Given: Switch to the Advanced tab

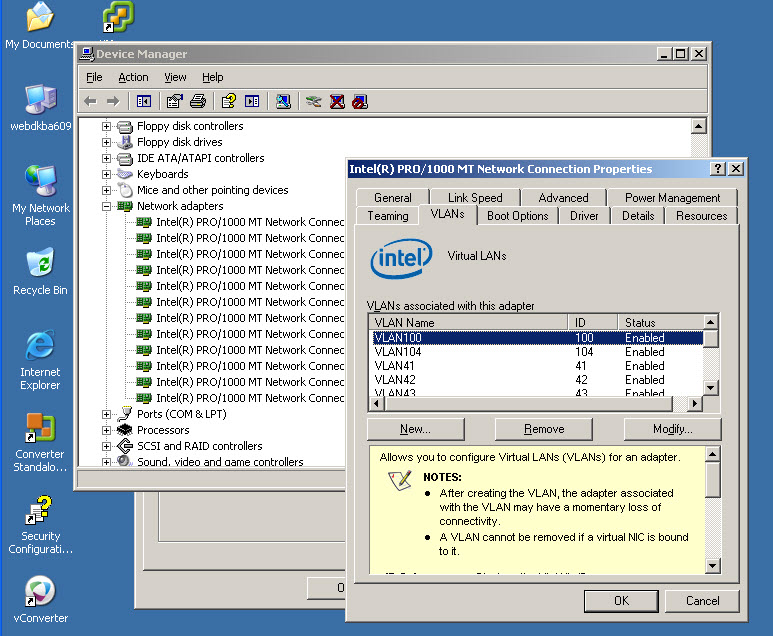Looking at the screenshot, I should pyautogui.click(x=563, y=198).
